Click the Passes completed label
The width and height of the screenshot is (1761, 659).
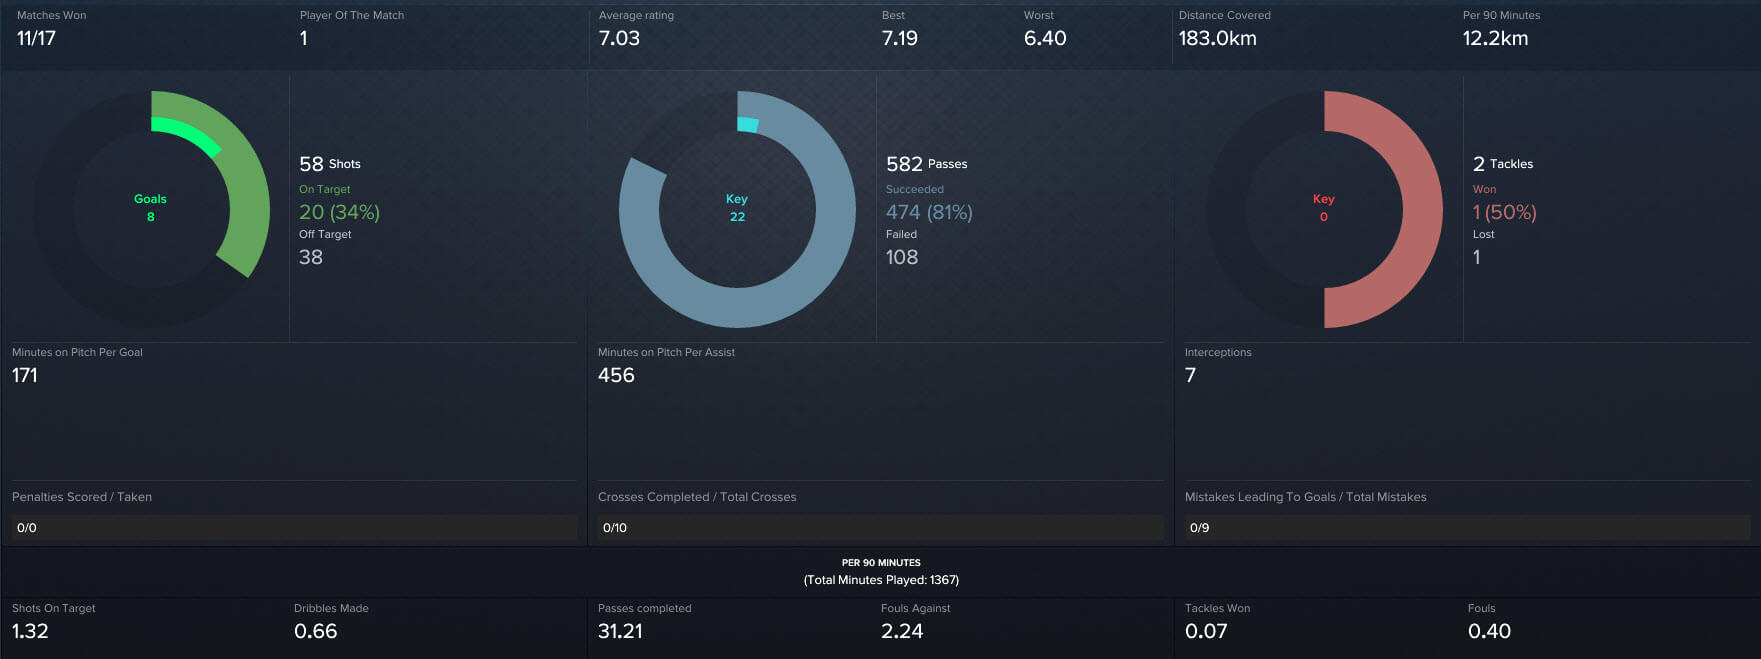[x=645, y=608]
